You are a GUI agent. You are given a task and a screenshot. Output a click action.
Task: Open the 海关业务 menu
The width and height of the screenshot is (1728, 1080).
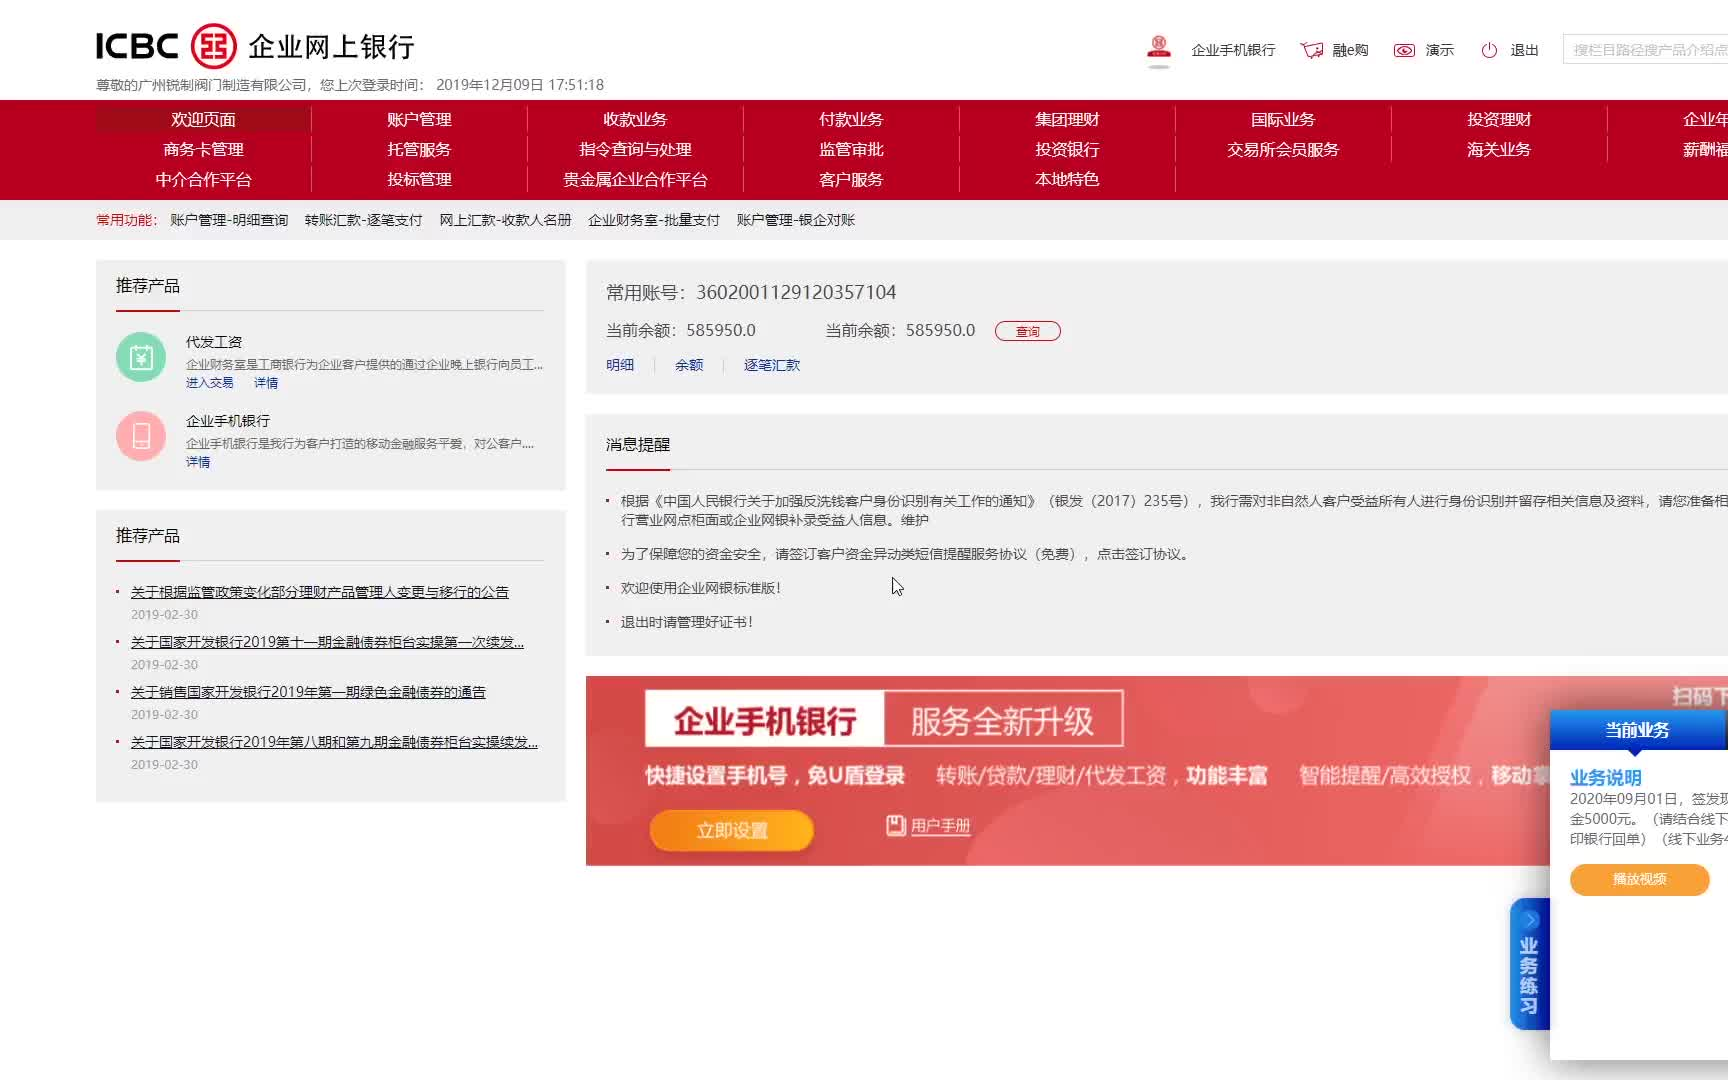coord(1499,149)
